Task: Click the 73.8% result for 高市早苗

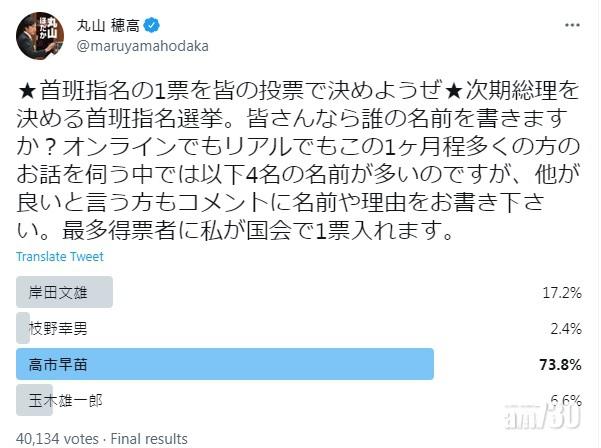Action: pos(563,364)
